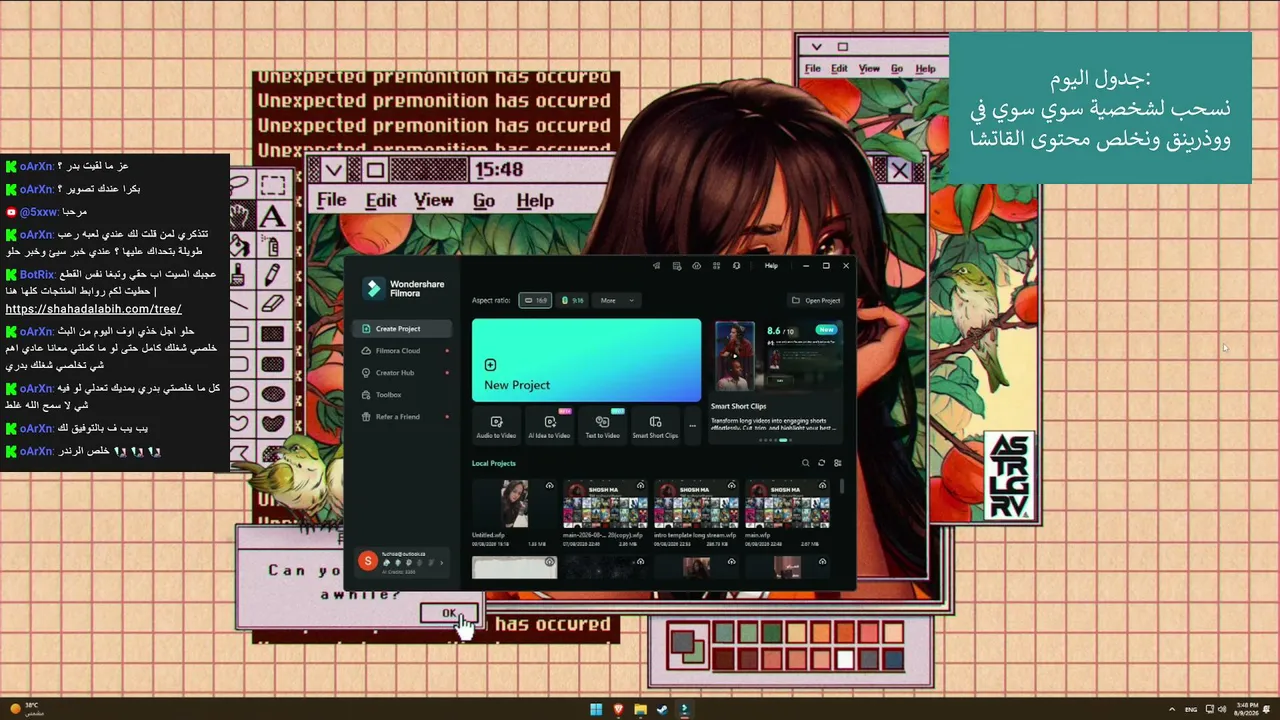
Task: Launch the AI Idea to Video tool
Action: pyautogui.click(x=550, y=427)
